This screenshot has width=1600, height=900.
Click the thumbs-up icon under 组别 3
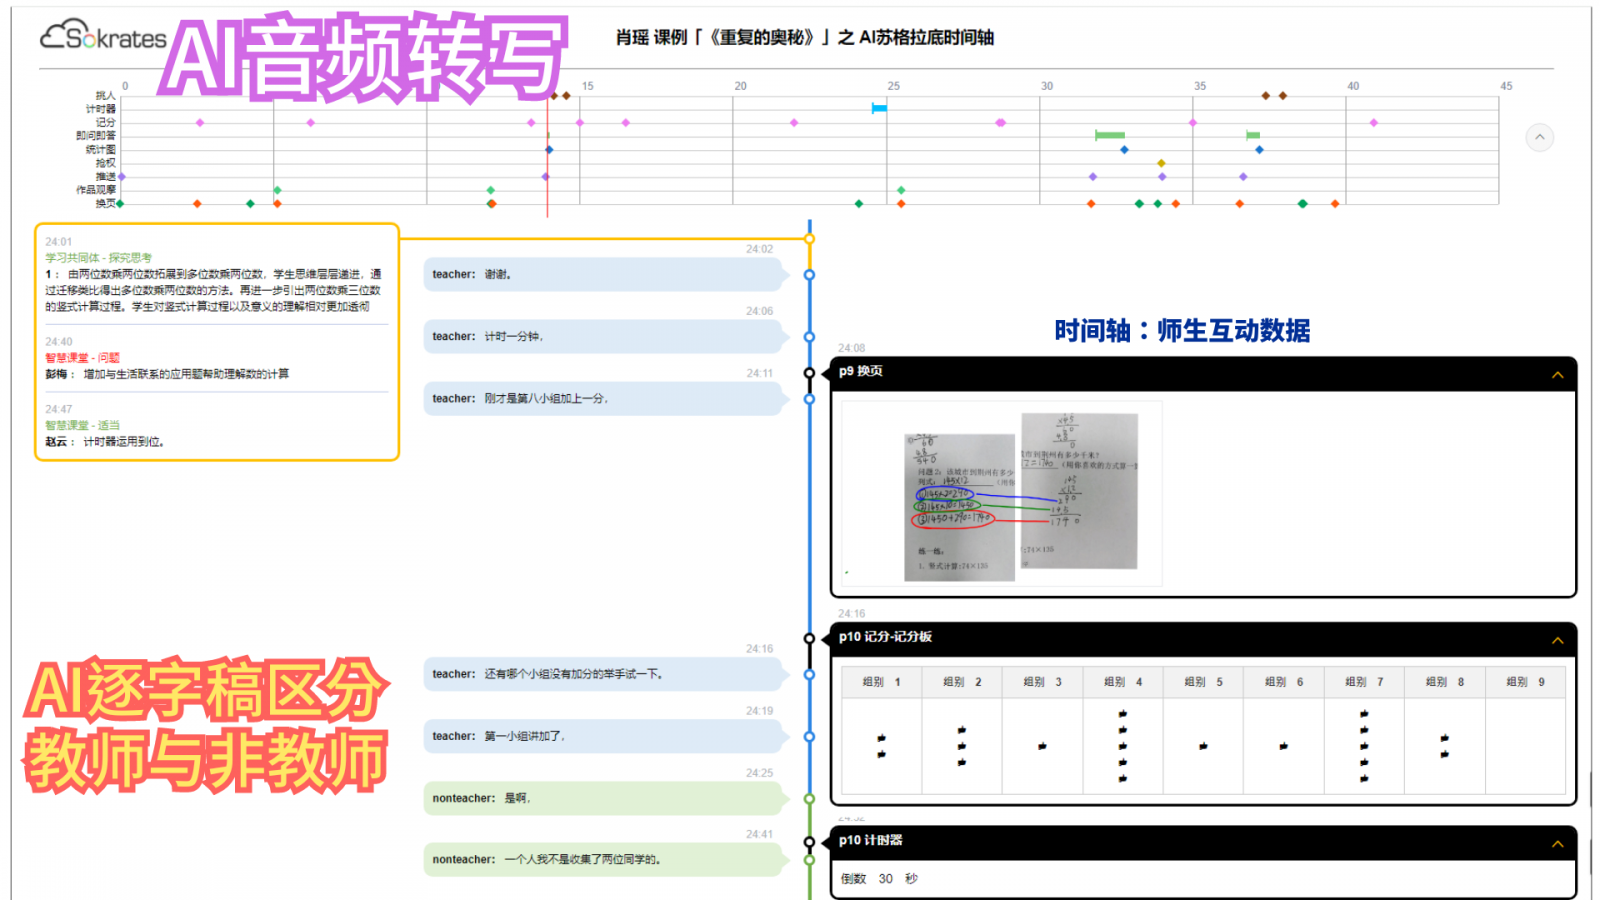(x=1042, y=746)
